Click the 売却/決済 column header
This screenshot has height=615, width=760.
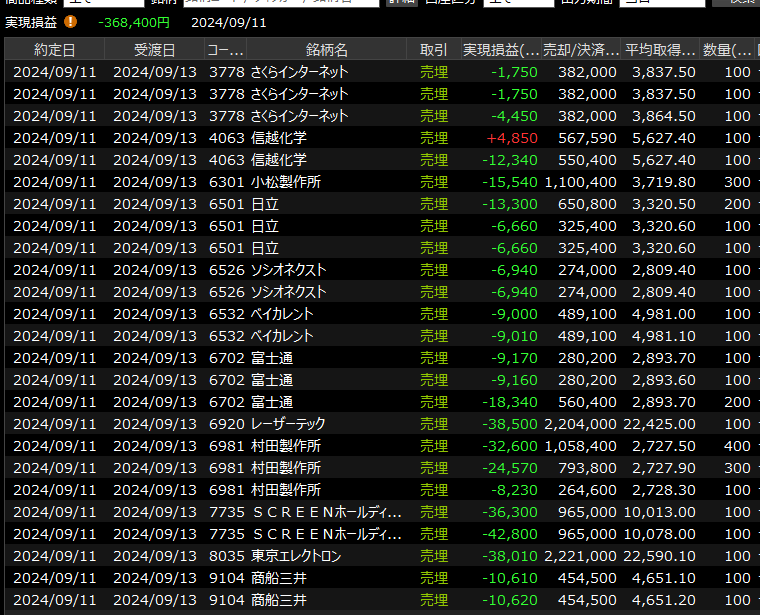(x=583, y=50)
